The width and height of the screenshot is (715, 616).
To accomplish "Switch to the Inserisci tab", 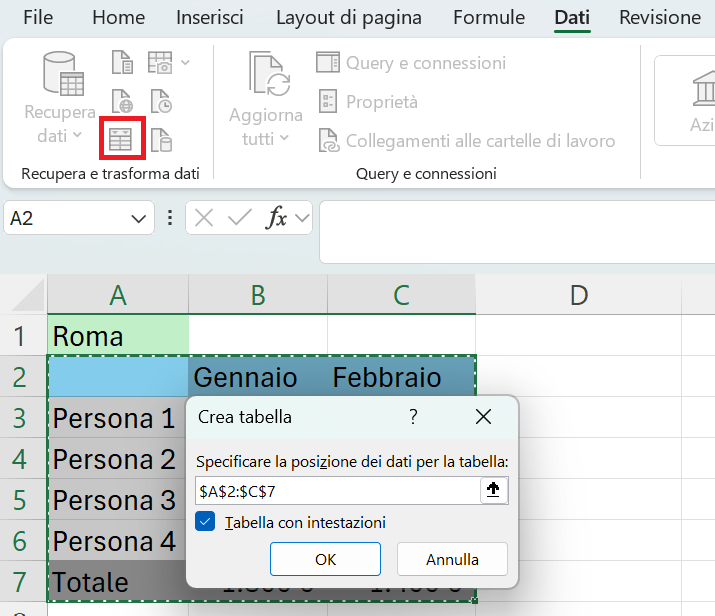I will click(210, 18).
